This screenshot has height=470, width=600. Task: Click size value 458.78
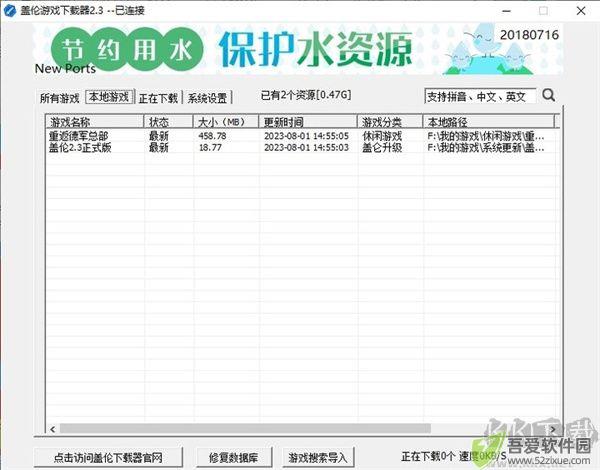212,136
